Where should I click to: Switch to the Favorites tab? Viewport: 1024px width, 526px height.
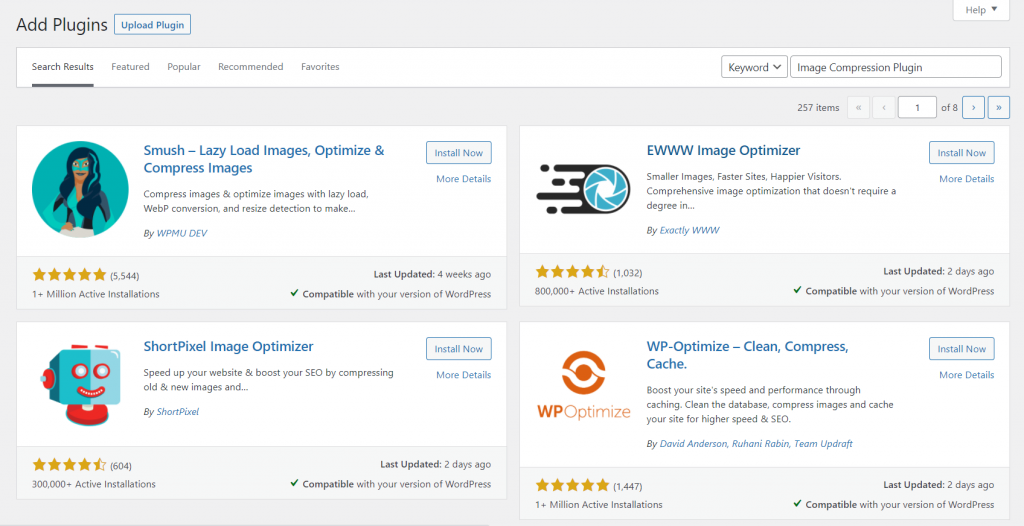[x=320, y=67]
